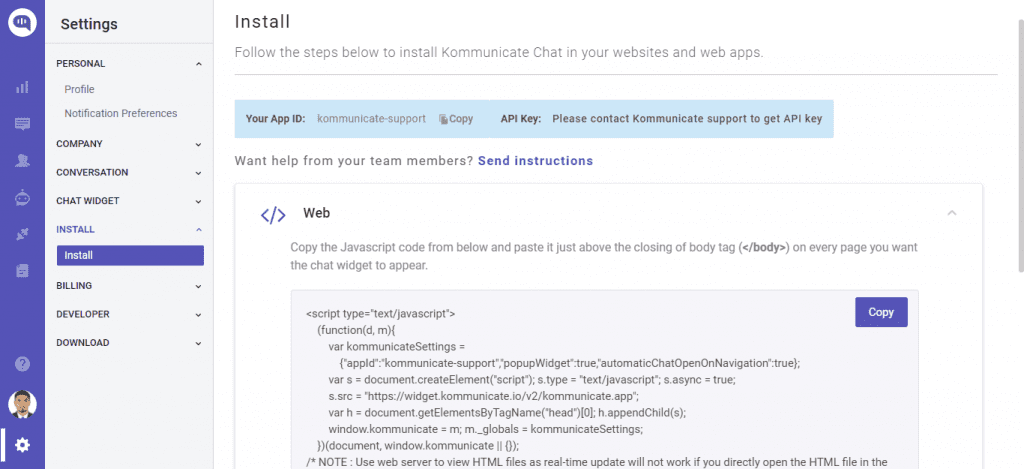Open the bot integrations robot icon

(x=22, y=198)
